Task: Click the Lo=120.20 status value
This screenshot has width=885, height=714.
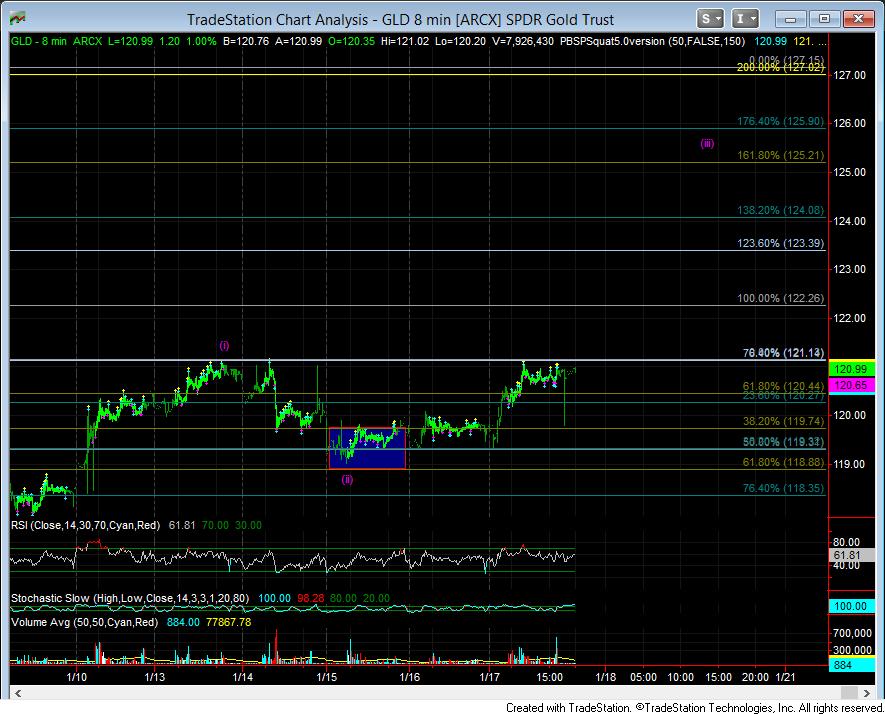Action: pyautogui.click(x=460, y=41)
